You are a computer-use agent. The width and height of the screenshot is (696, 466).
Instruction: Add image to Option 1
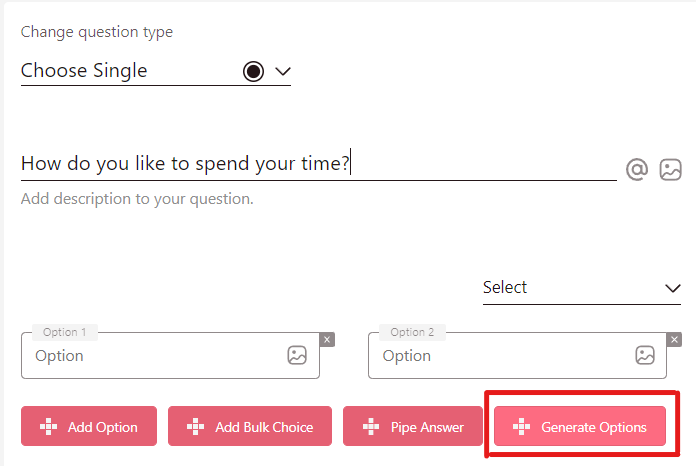tap(297, 355)
